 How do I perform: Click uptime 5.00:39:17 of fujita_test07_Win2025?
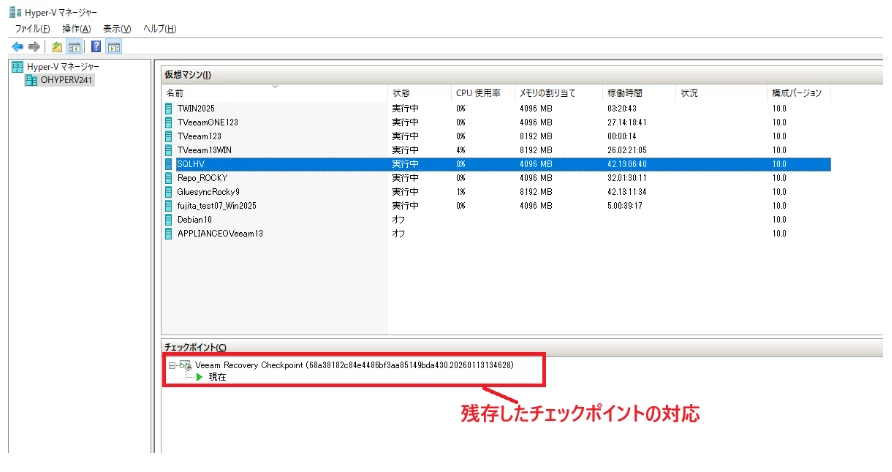coord(625,206)
